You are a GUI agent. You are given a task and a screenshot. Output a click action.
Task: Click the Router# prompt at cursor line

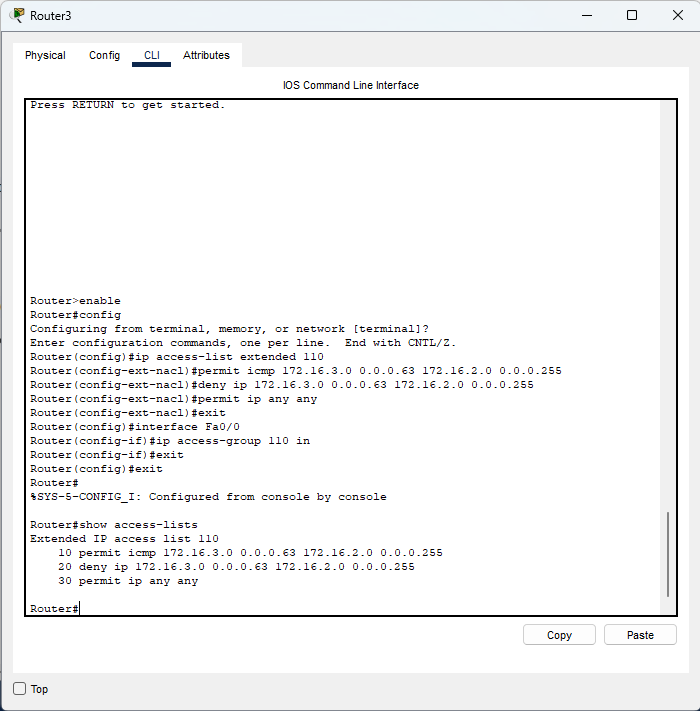point(54,609)
